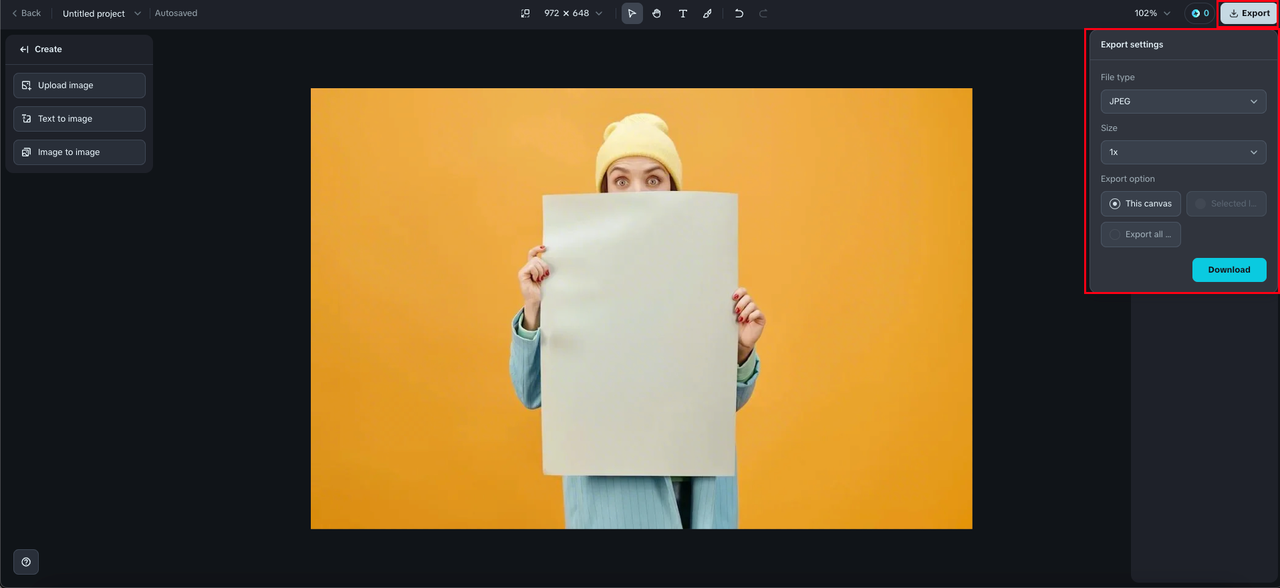This screenshot has width=1280, height=588.
Task: Collapse the Create panel
Action: tap(25, 49)
